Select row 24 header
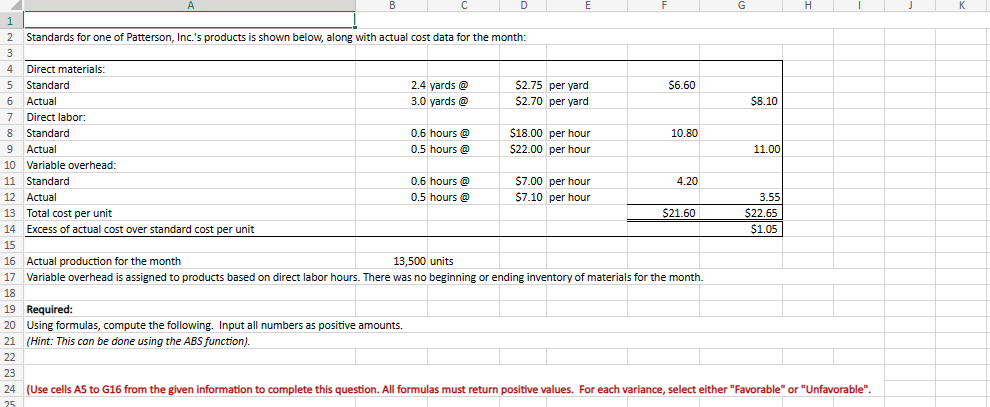The image size is (990, 407). (11, 389)
